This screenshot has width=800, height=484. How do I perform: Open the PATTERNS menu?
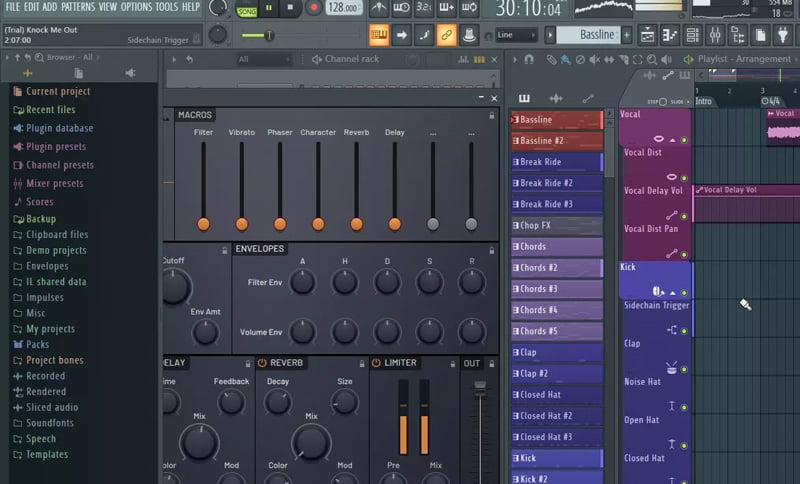78,7
